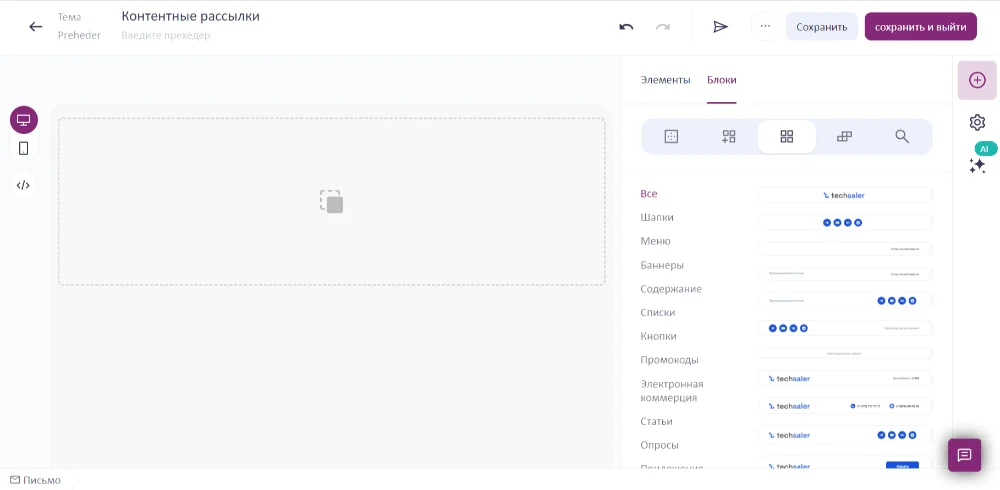Switch to mobile preview mode
The width and height of the screenshot is (1000, 490).
point(24,148)
